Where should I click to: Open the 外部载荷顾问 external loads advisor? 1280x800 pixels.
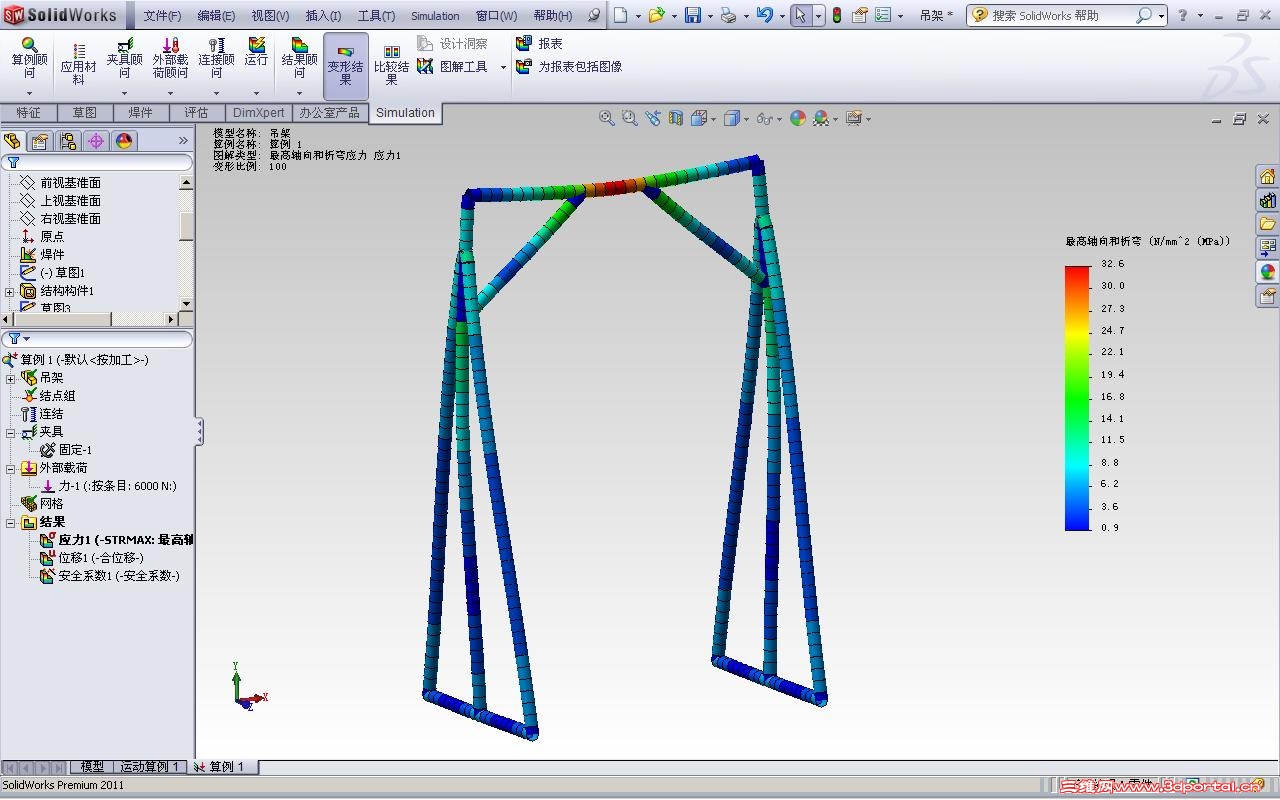tap(170, 58)
